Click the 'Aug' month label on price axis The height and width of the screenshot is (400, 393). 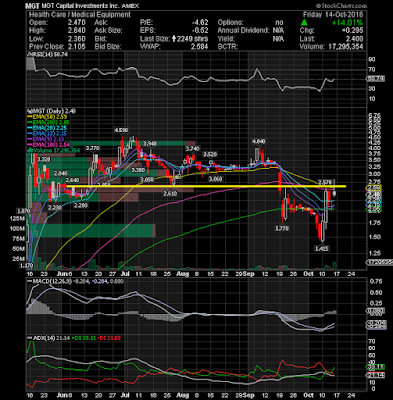(183, 274)
